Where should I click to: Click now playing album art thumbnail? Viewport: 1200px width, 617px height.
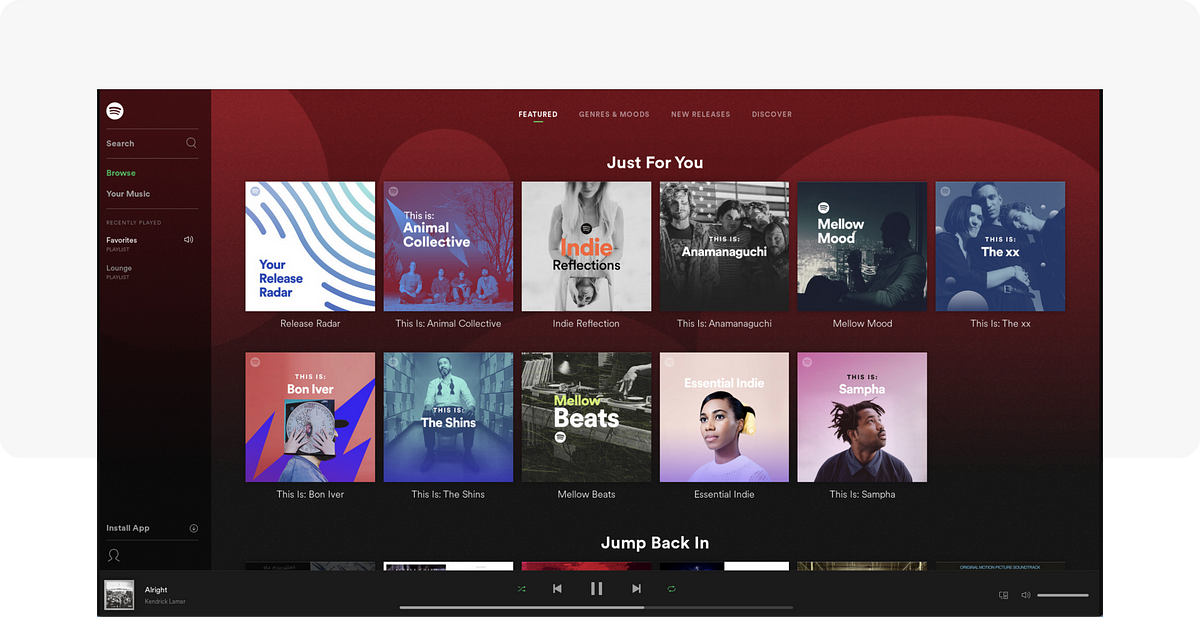point(120,595)
